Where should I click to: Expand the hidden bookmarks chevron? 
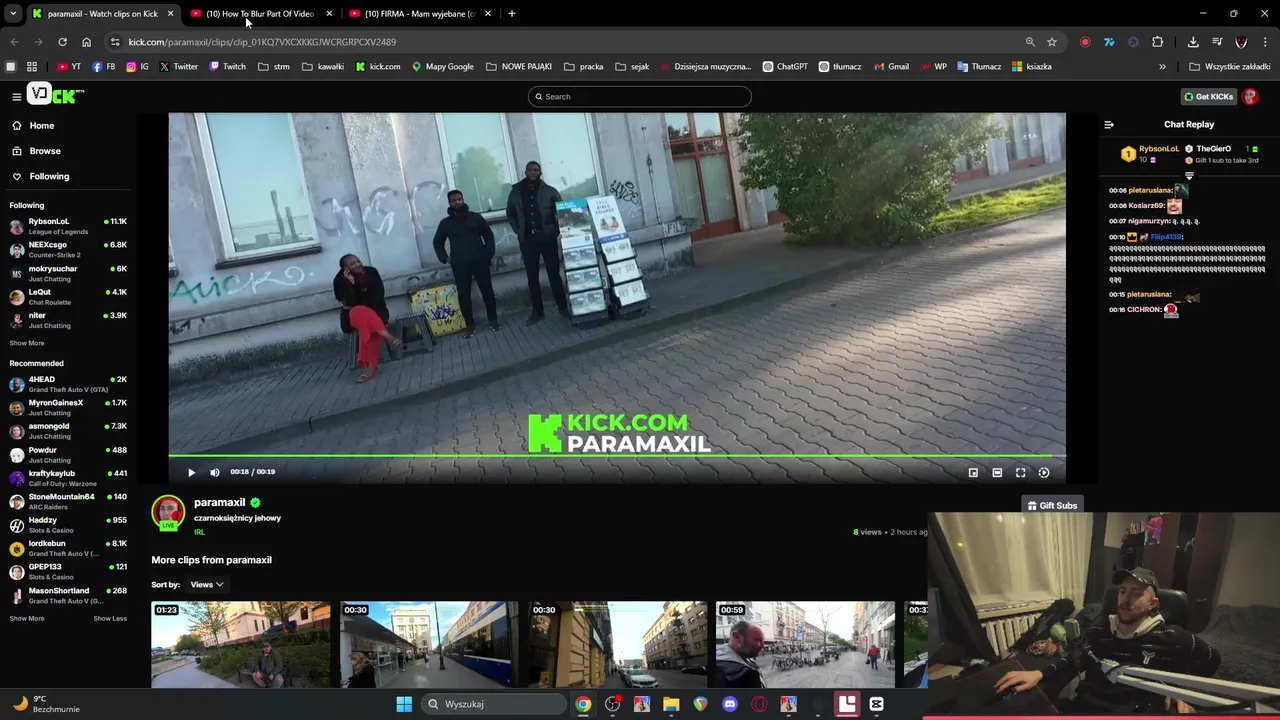pos(1162,67)
